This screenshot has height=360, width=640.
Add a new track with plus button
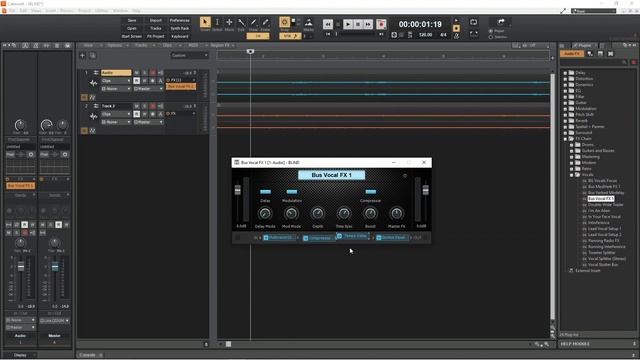[82, 56]
